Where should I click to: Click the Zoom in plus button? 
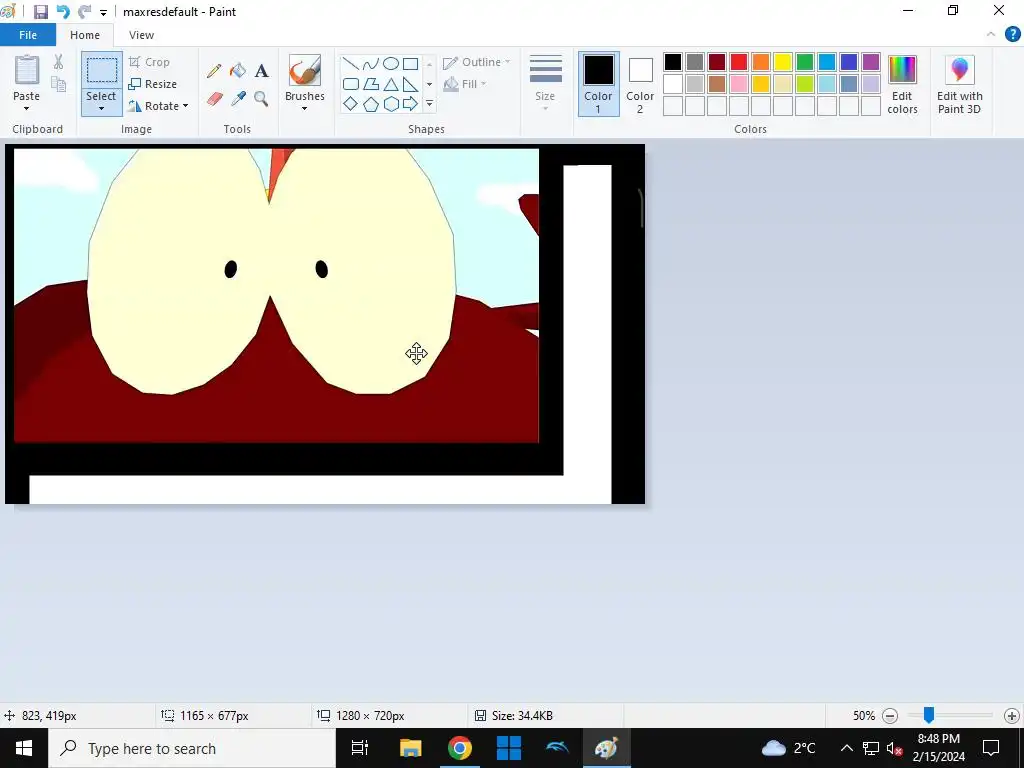[1012, 716]
